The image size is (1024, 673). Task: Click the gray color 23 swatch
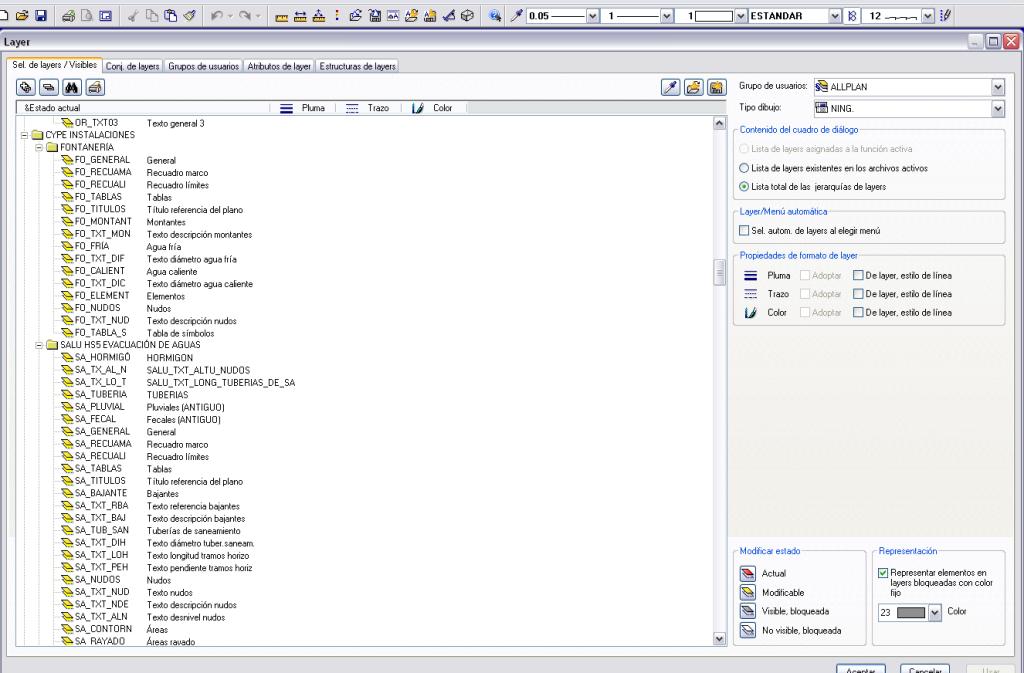coord(911,612)
